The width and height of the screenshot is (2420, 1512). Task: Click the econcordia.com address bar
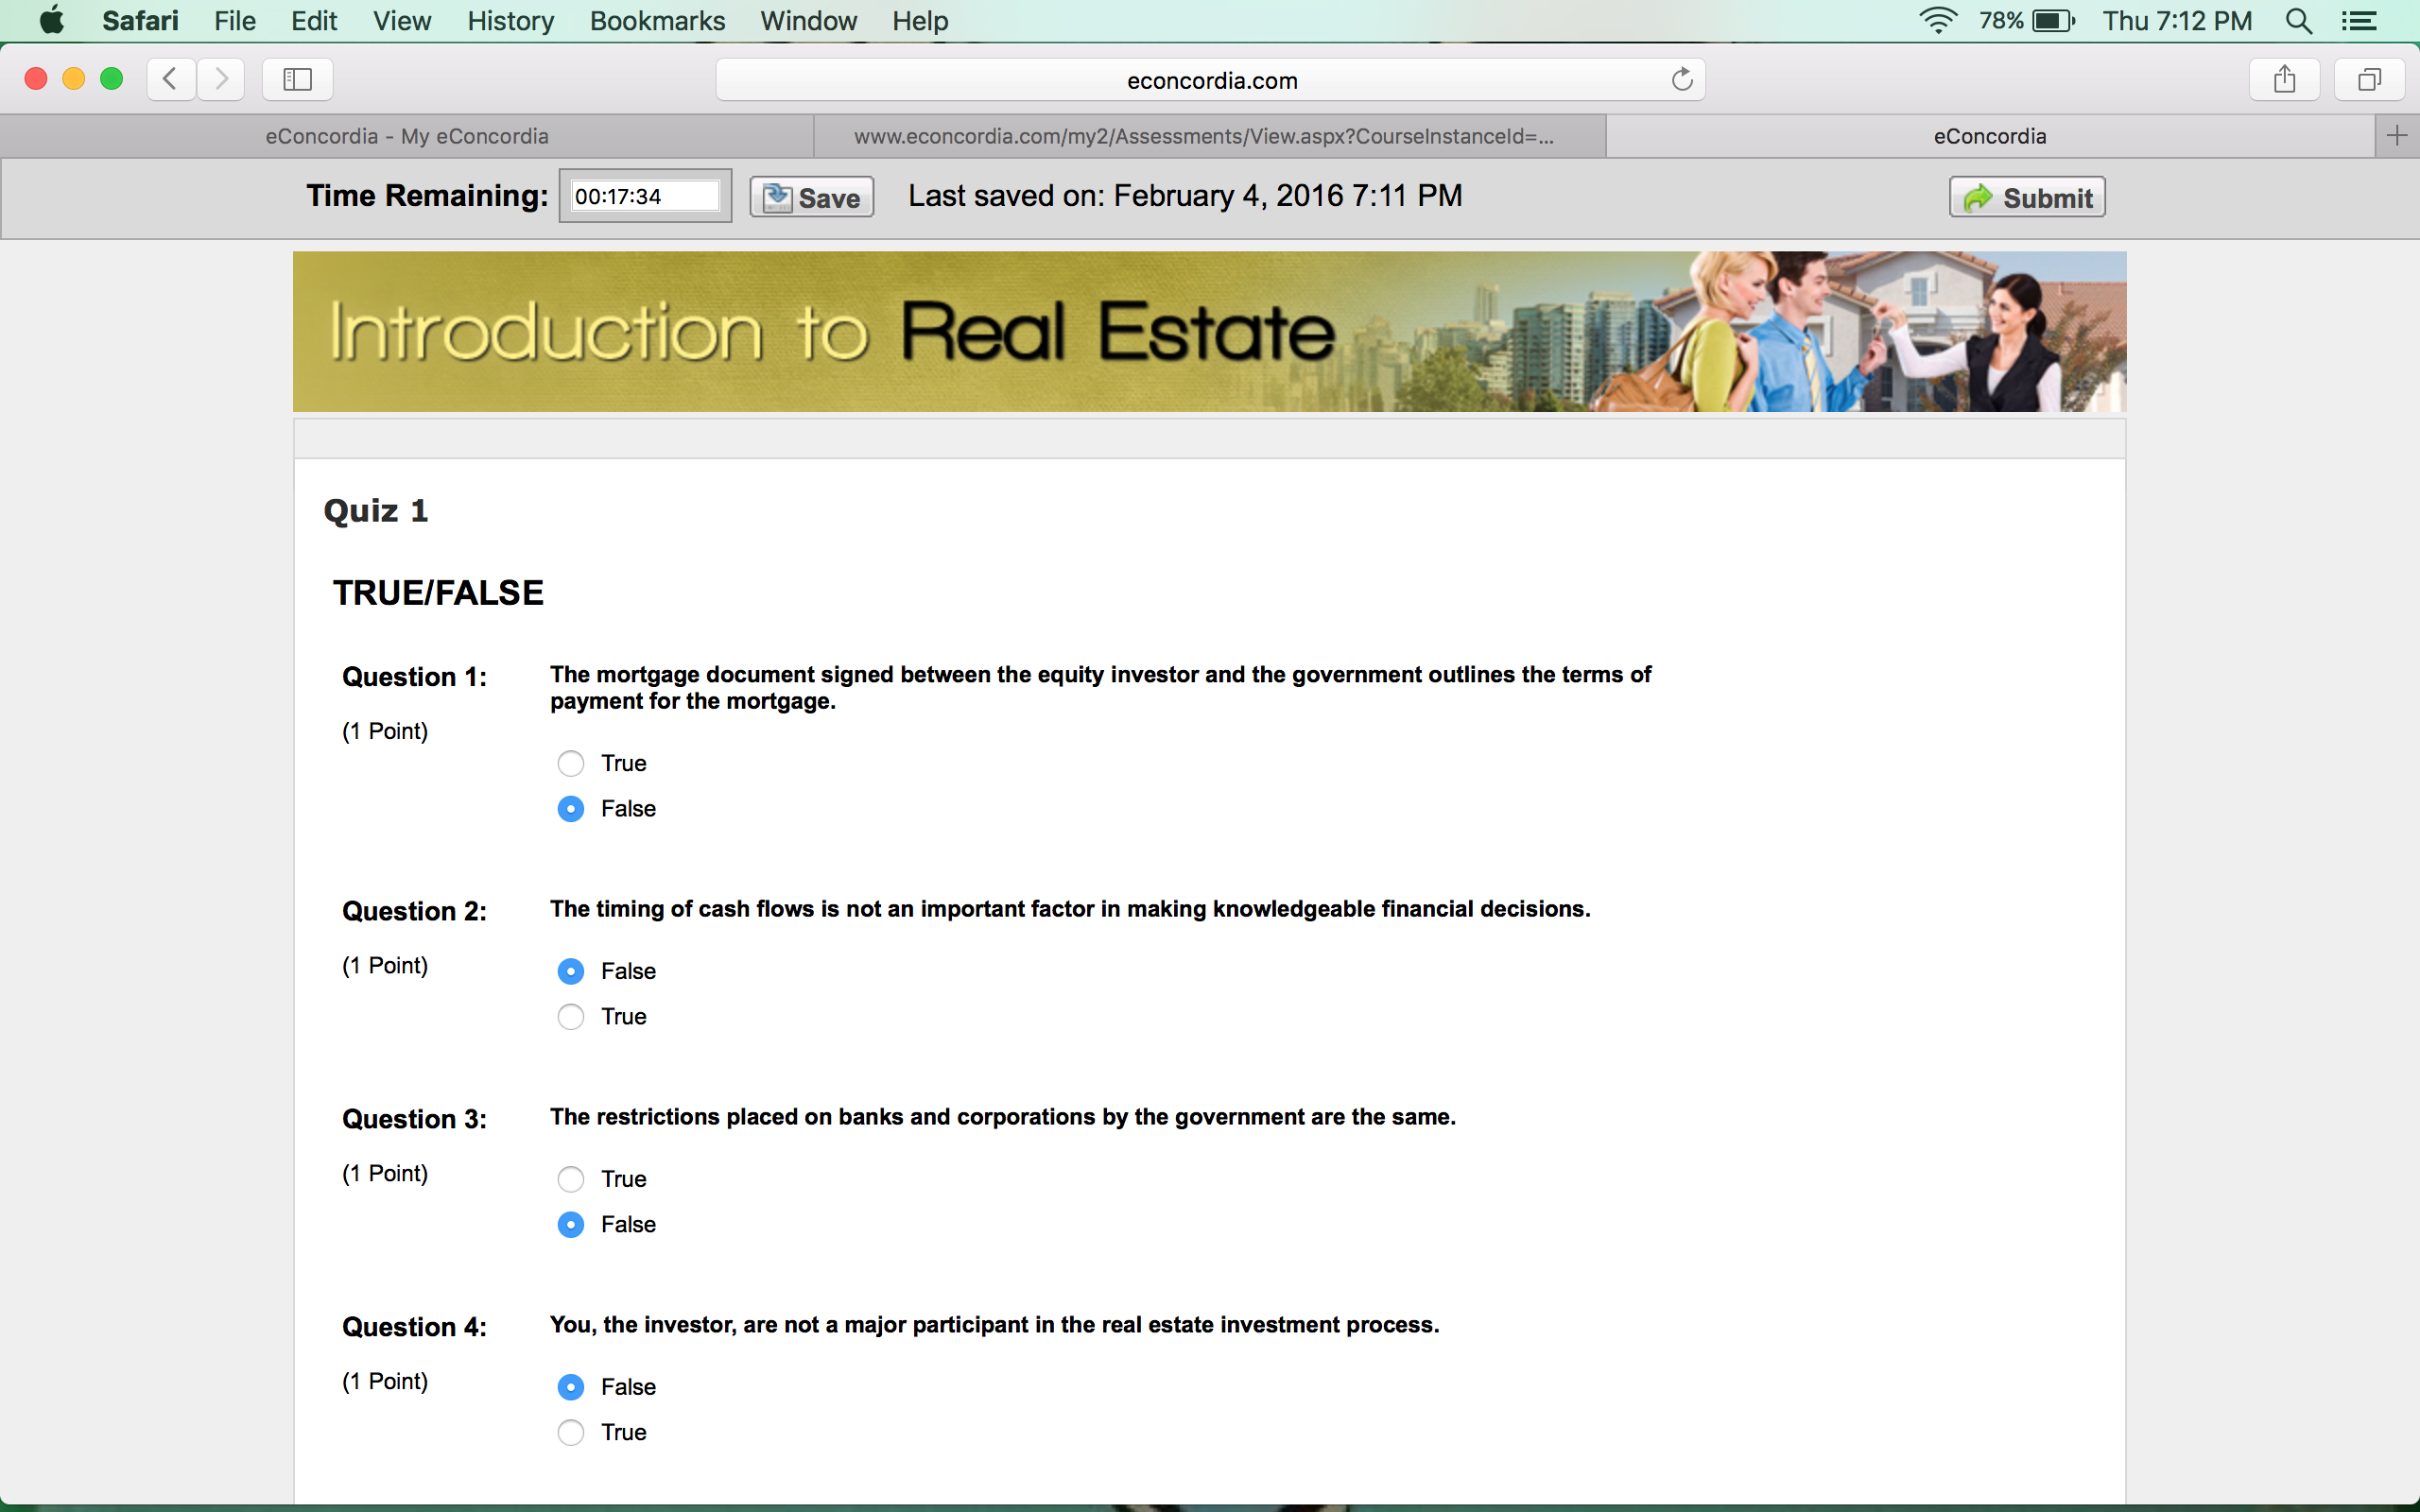pyautogui.click(x=1210, y=80)
